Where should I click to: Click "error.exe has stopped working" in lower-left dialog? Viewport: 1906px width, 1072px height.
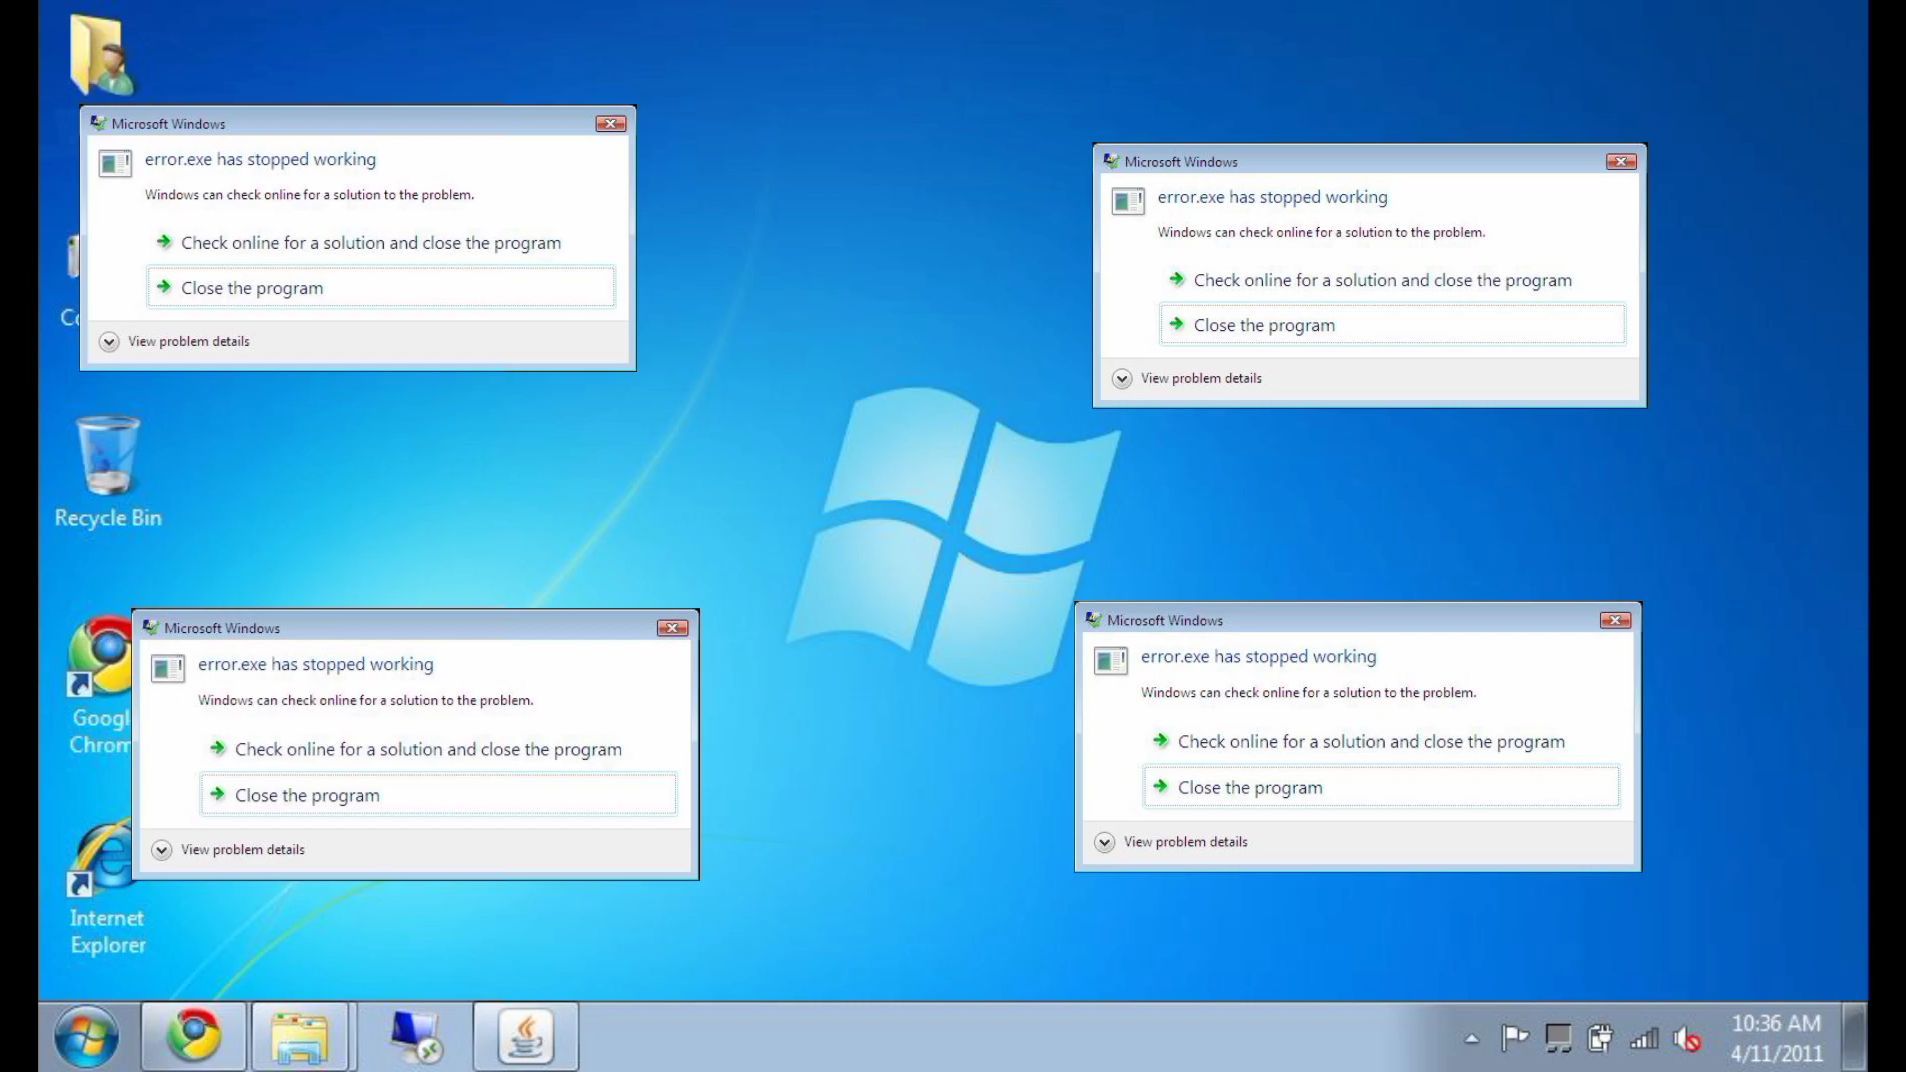click(x=315, y=665)
